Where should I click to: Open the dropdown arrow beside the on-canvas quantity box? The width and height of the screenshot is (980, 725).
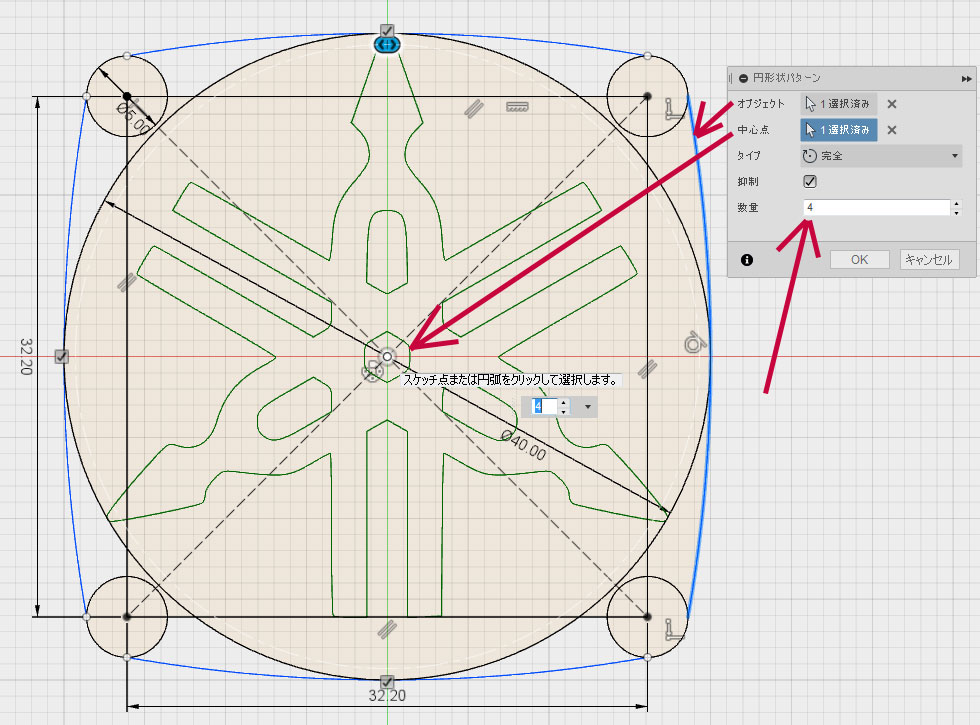pyautogui.click(x=587, y=407)
